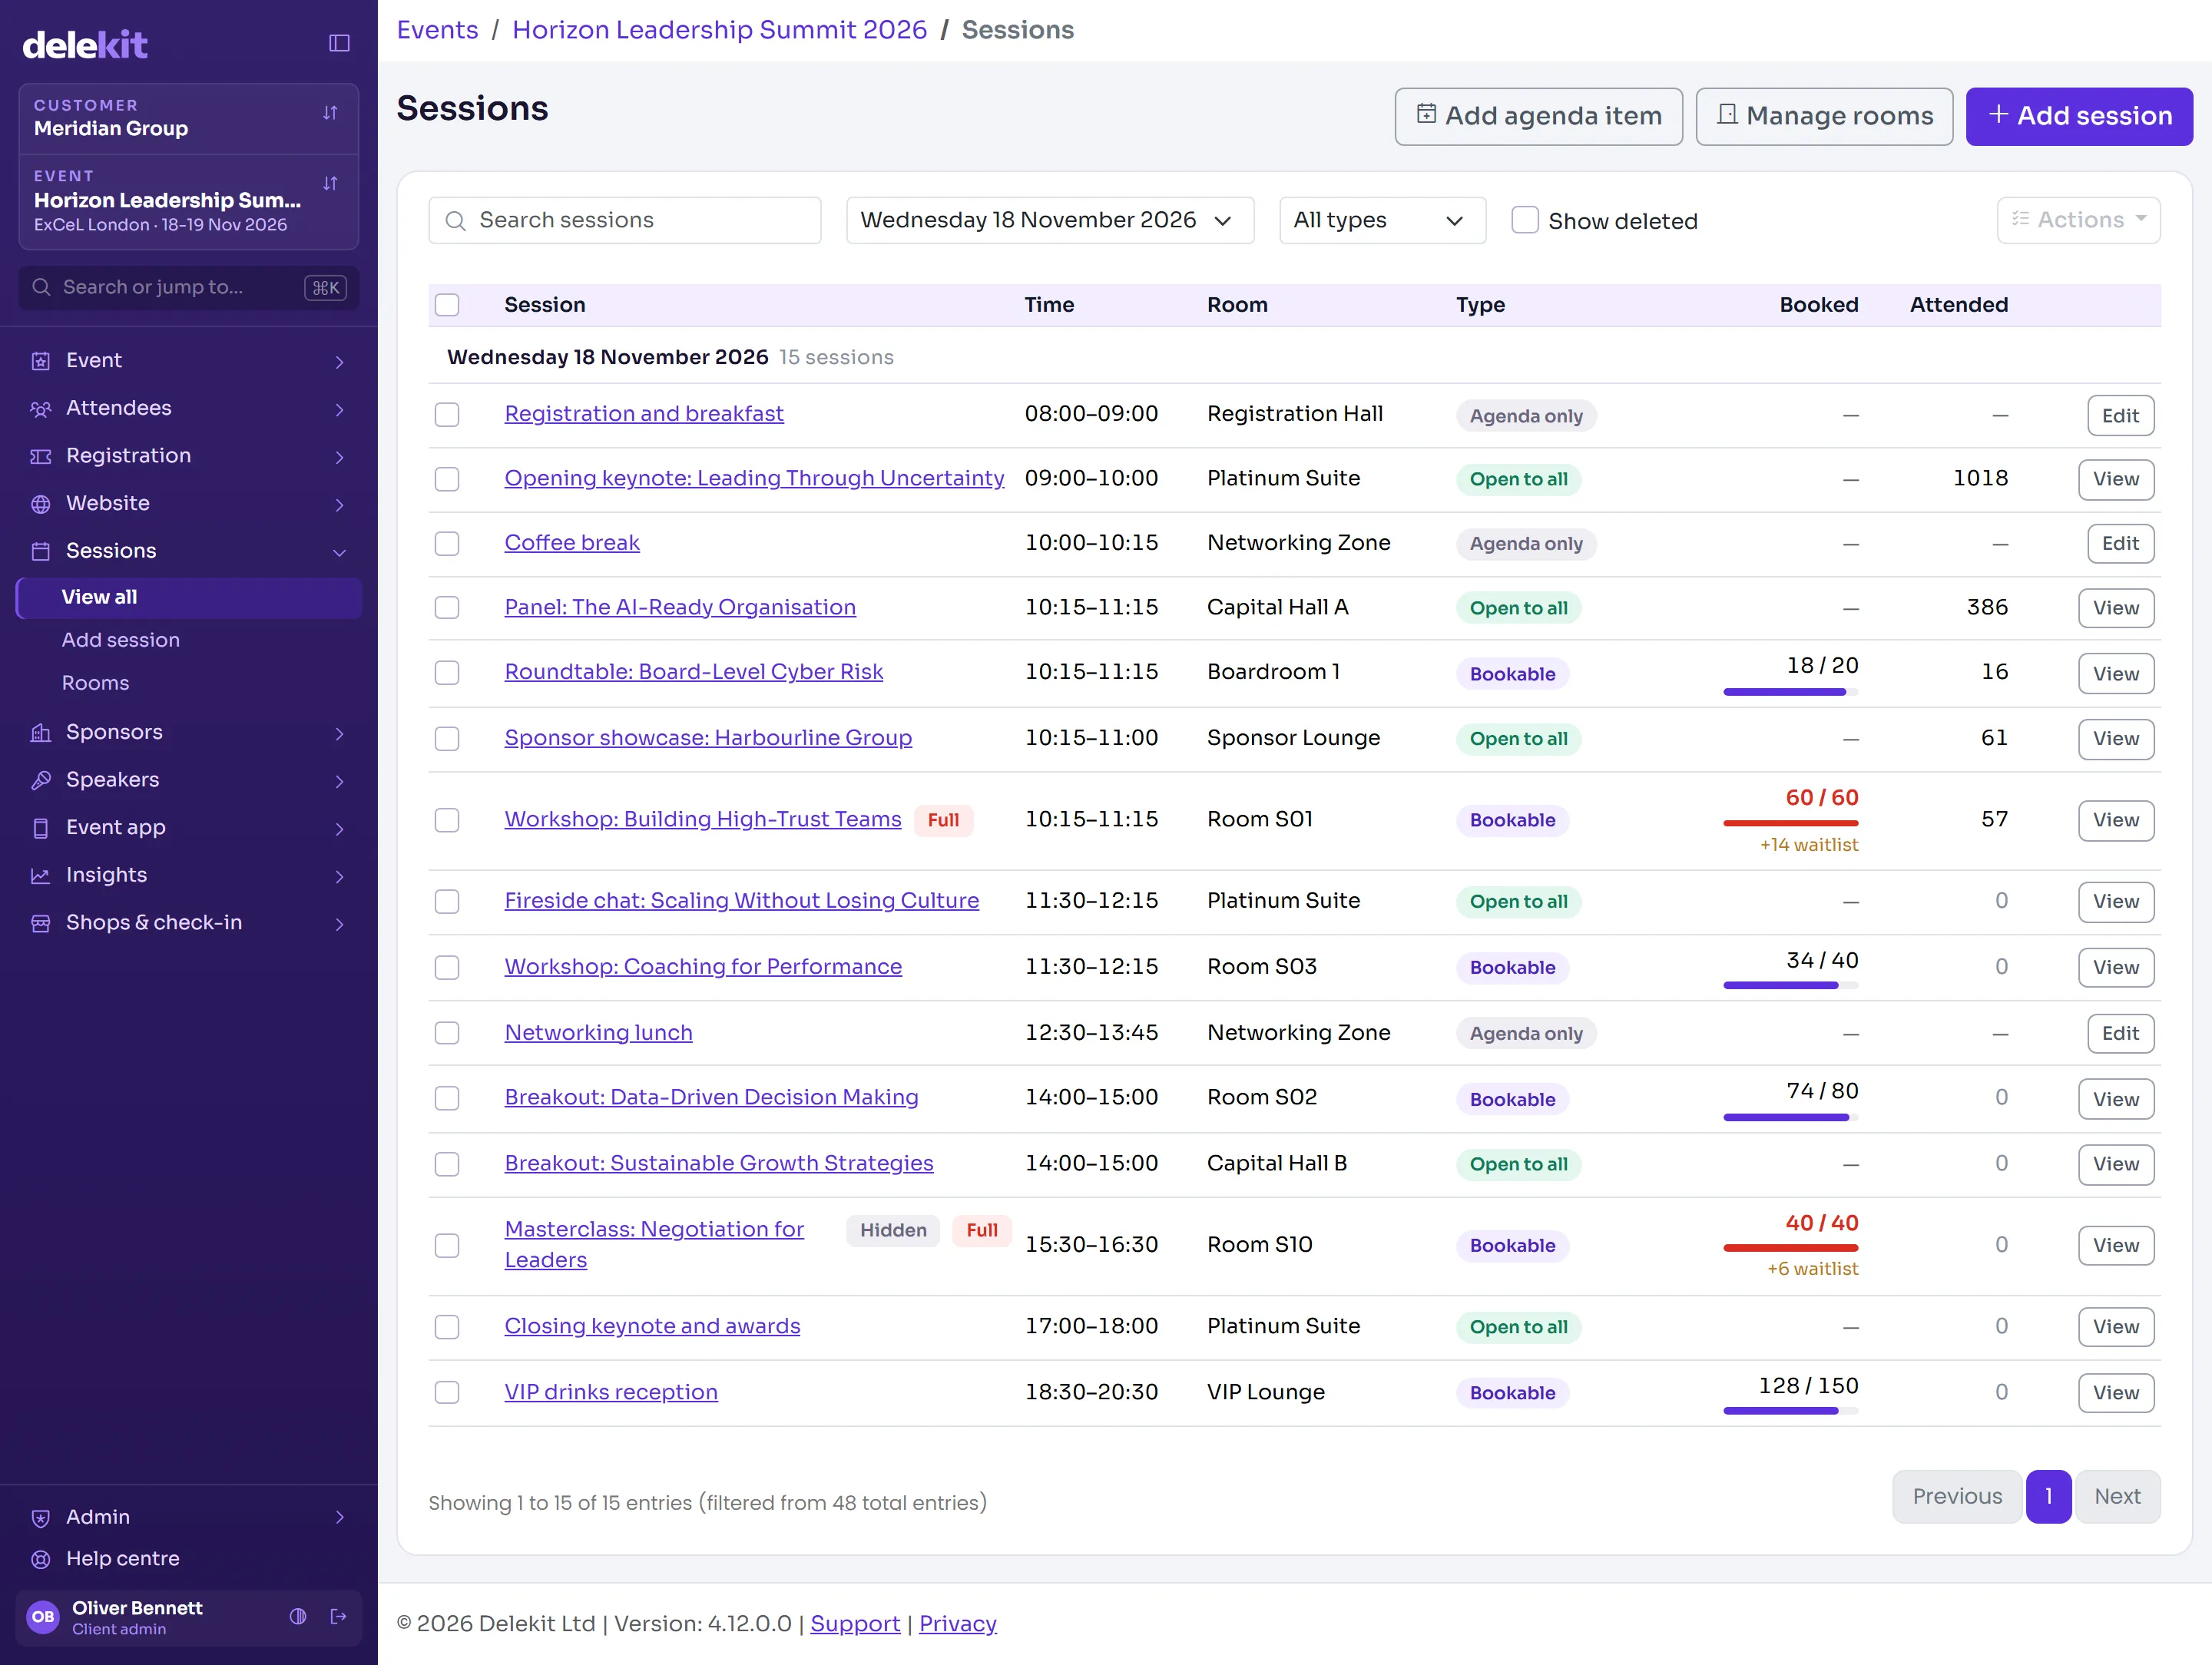Tick Closing keynote and awards checkbox
Image resolution: width=2212 pixels, height=1665 pixels.
[447, 1327]
